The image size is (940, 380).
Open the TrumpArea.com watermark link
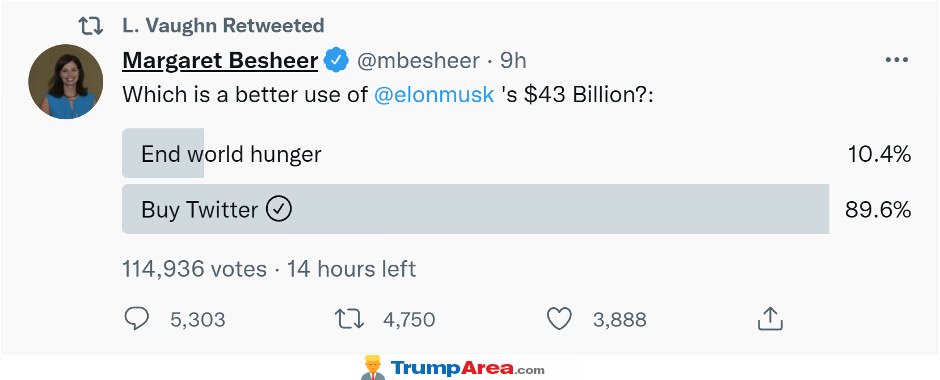[468, 368]
